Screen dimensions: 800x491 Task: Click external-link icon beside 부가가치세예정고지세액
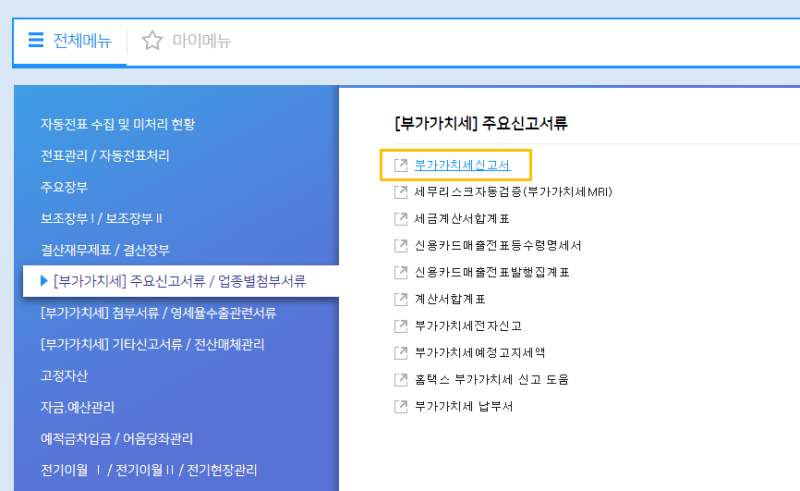(x=401, y=353)
